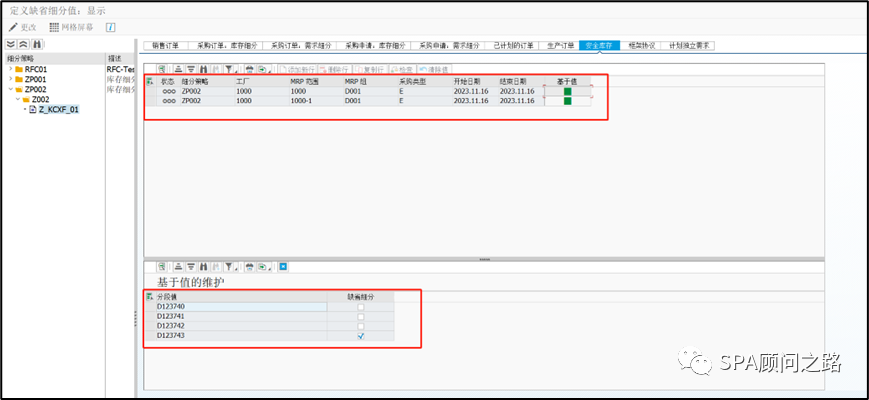The width and height of the screenshot is (869, 400).
Task: Click the 添加新行 add row button
Action: (x=298, y=69)
